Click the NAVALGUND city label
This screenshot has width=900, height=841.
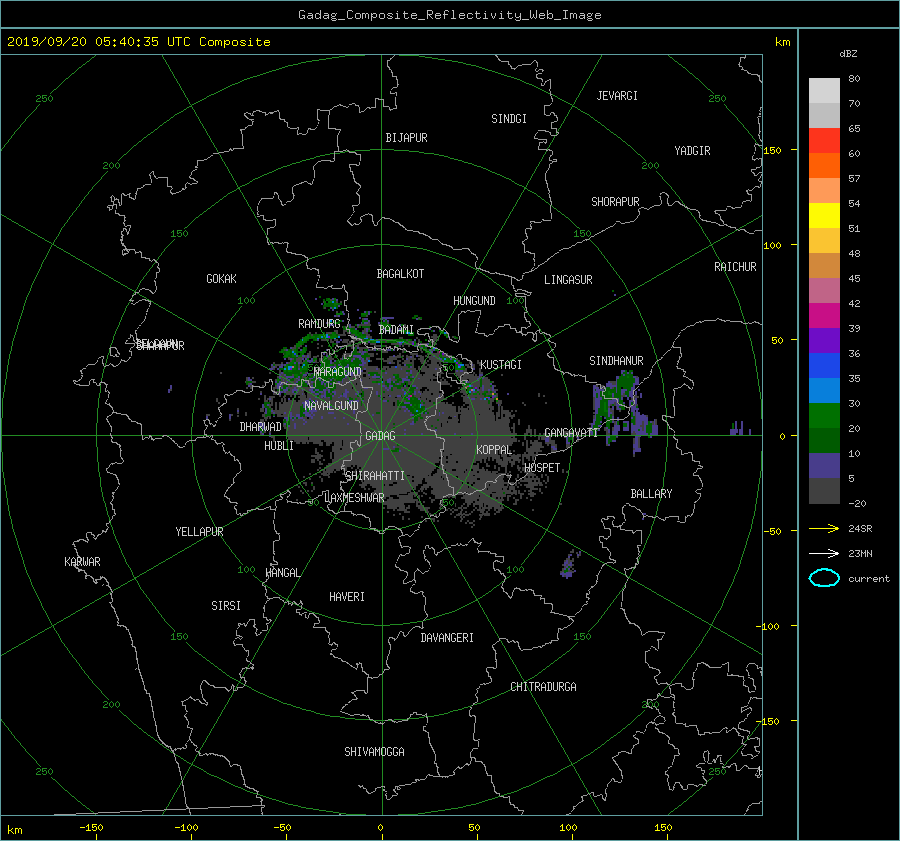point(331,406)
